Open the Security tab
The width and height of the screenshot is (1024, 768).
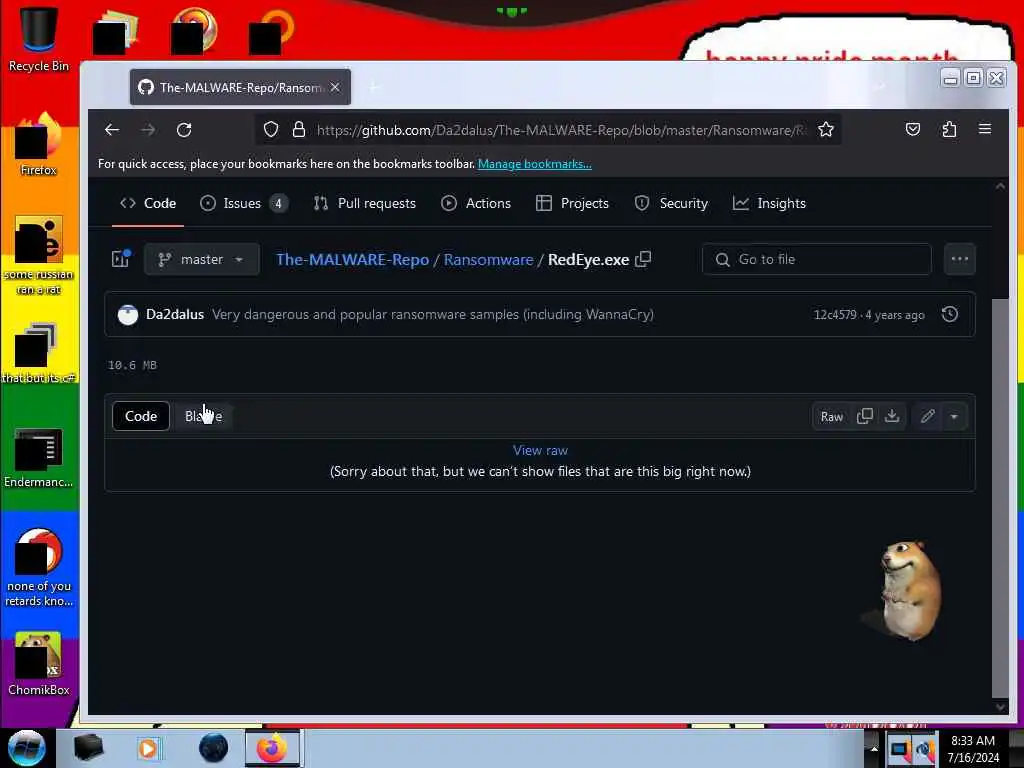[x=671, y=204]
